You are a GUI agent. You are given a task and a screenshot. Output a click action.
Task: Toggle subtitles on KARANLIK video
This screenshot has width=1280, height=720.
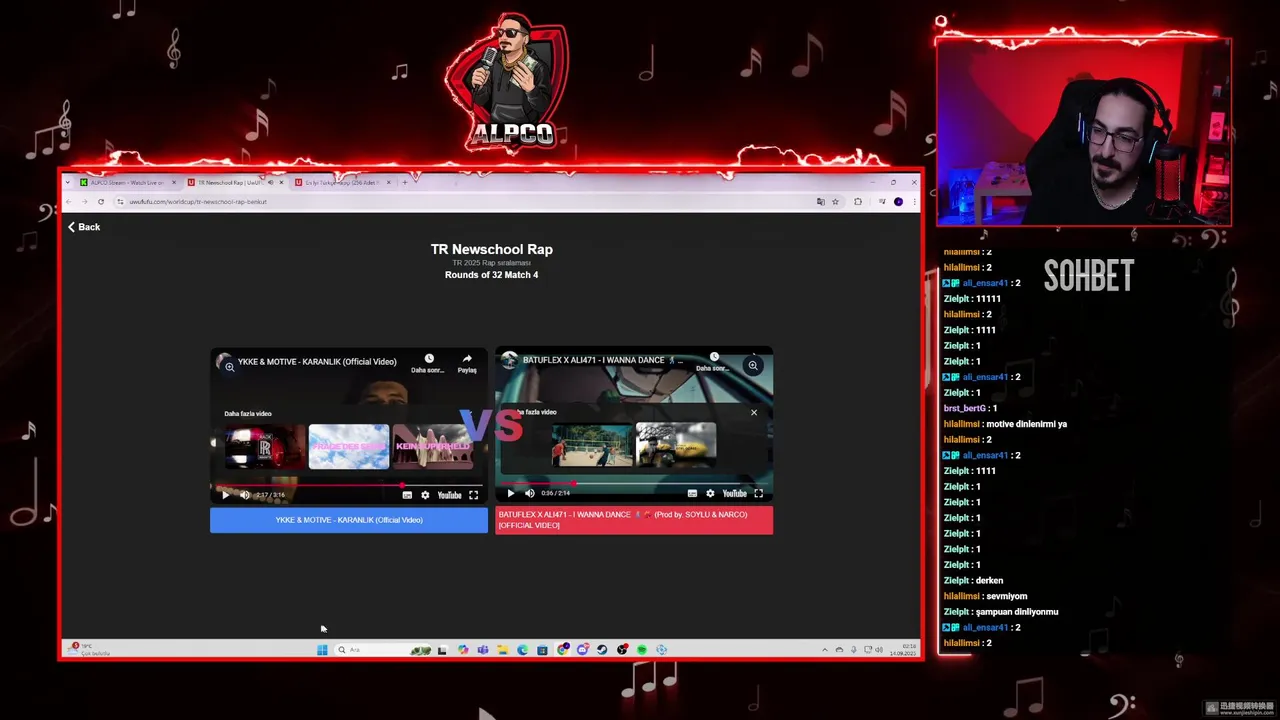407,495
